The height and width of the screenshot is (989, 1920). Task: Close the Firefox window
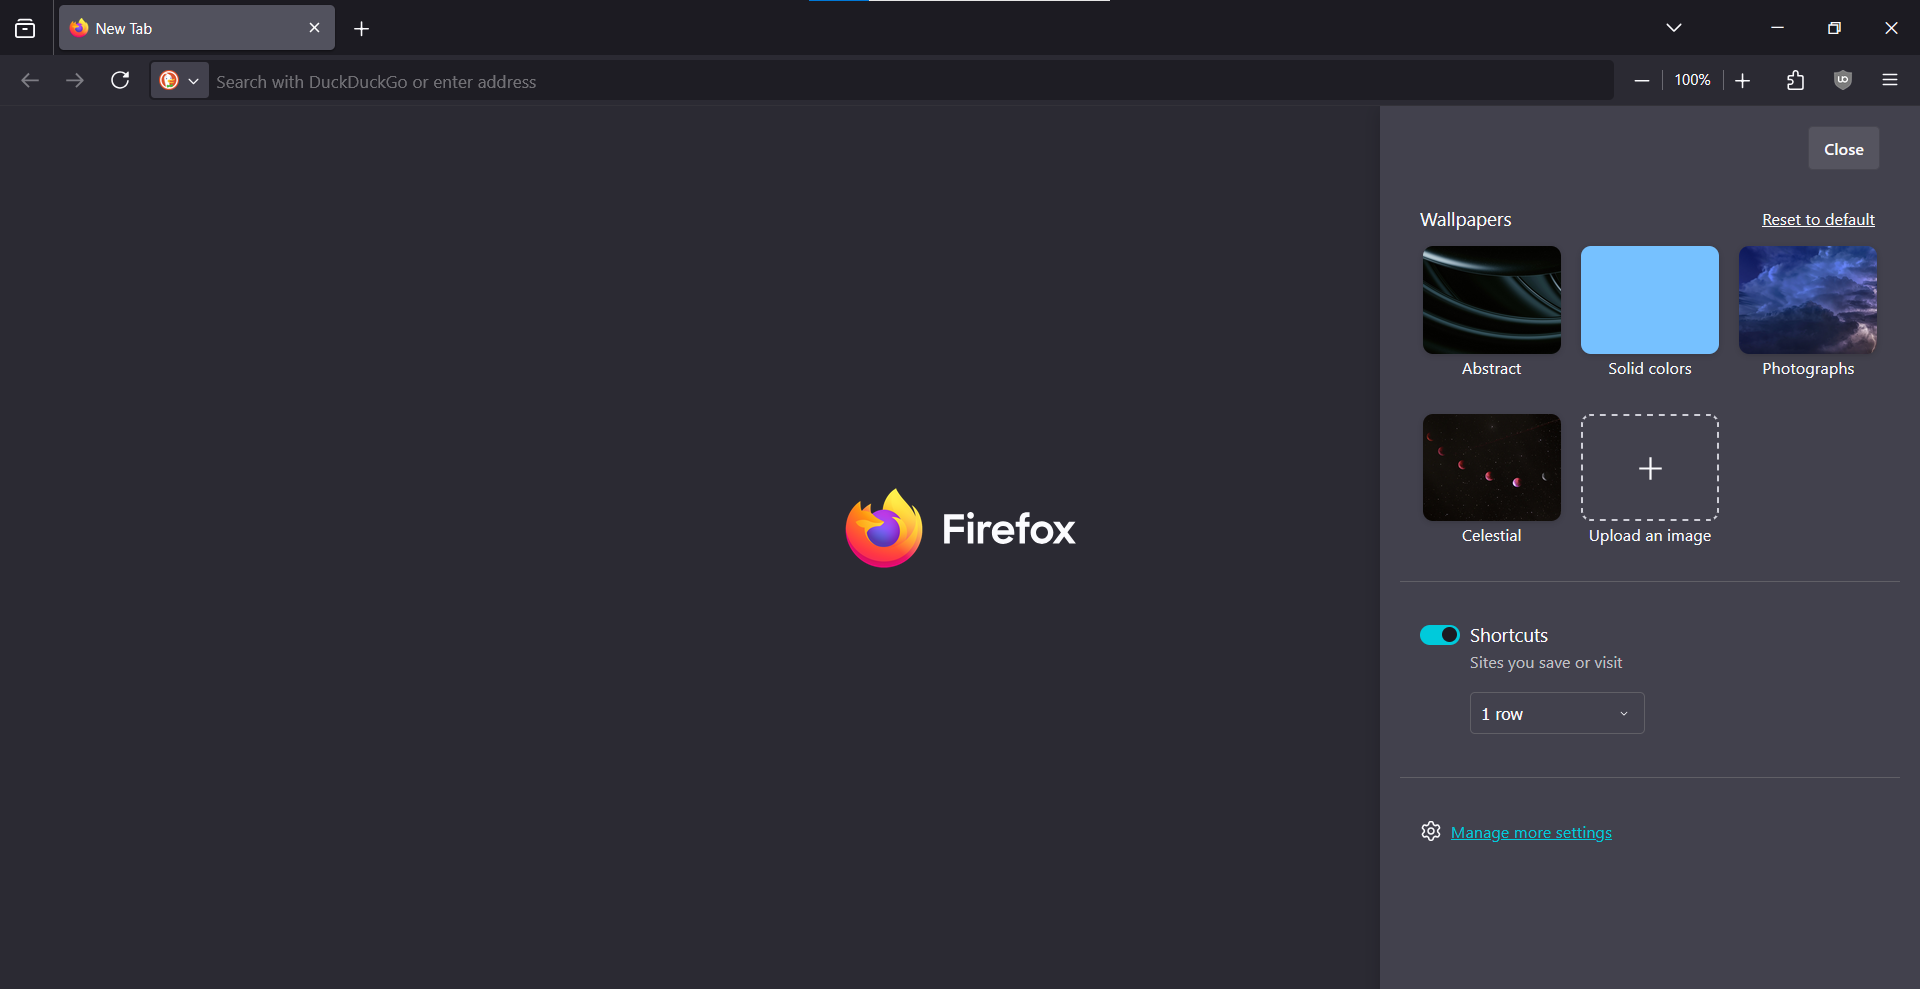(x=1891, y=28)
